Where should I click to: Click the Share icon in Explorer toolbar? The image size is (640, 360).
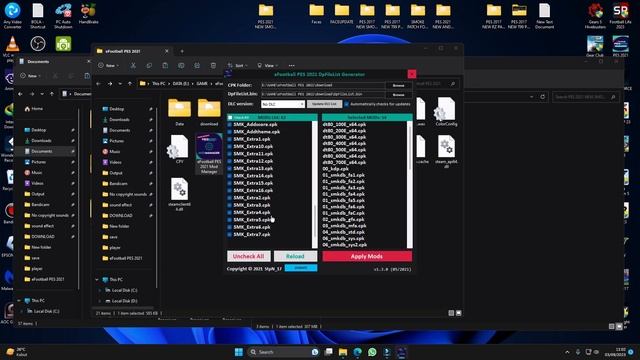[x=197, y=65]
